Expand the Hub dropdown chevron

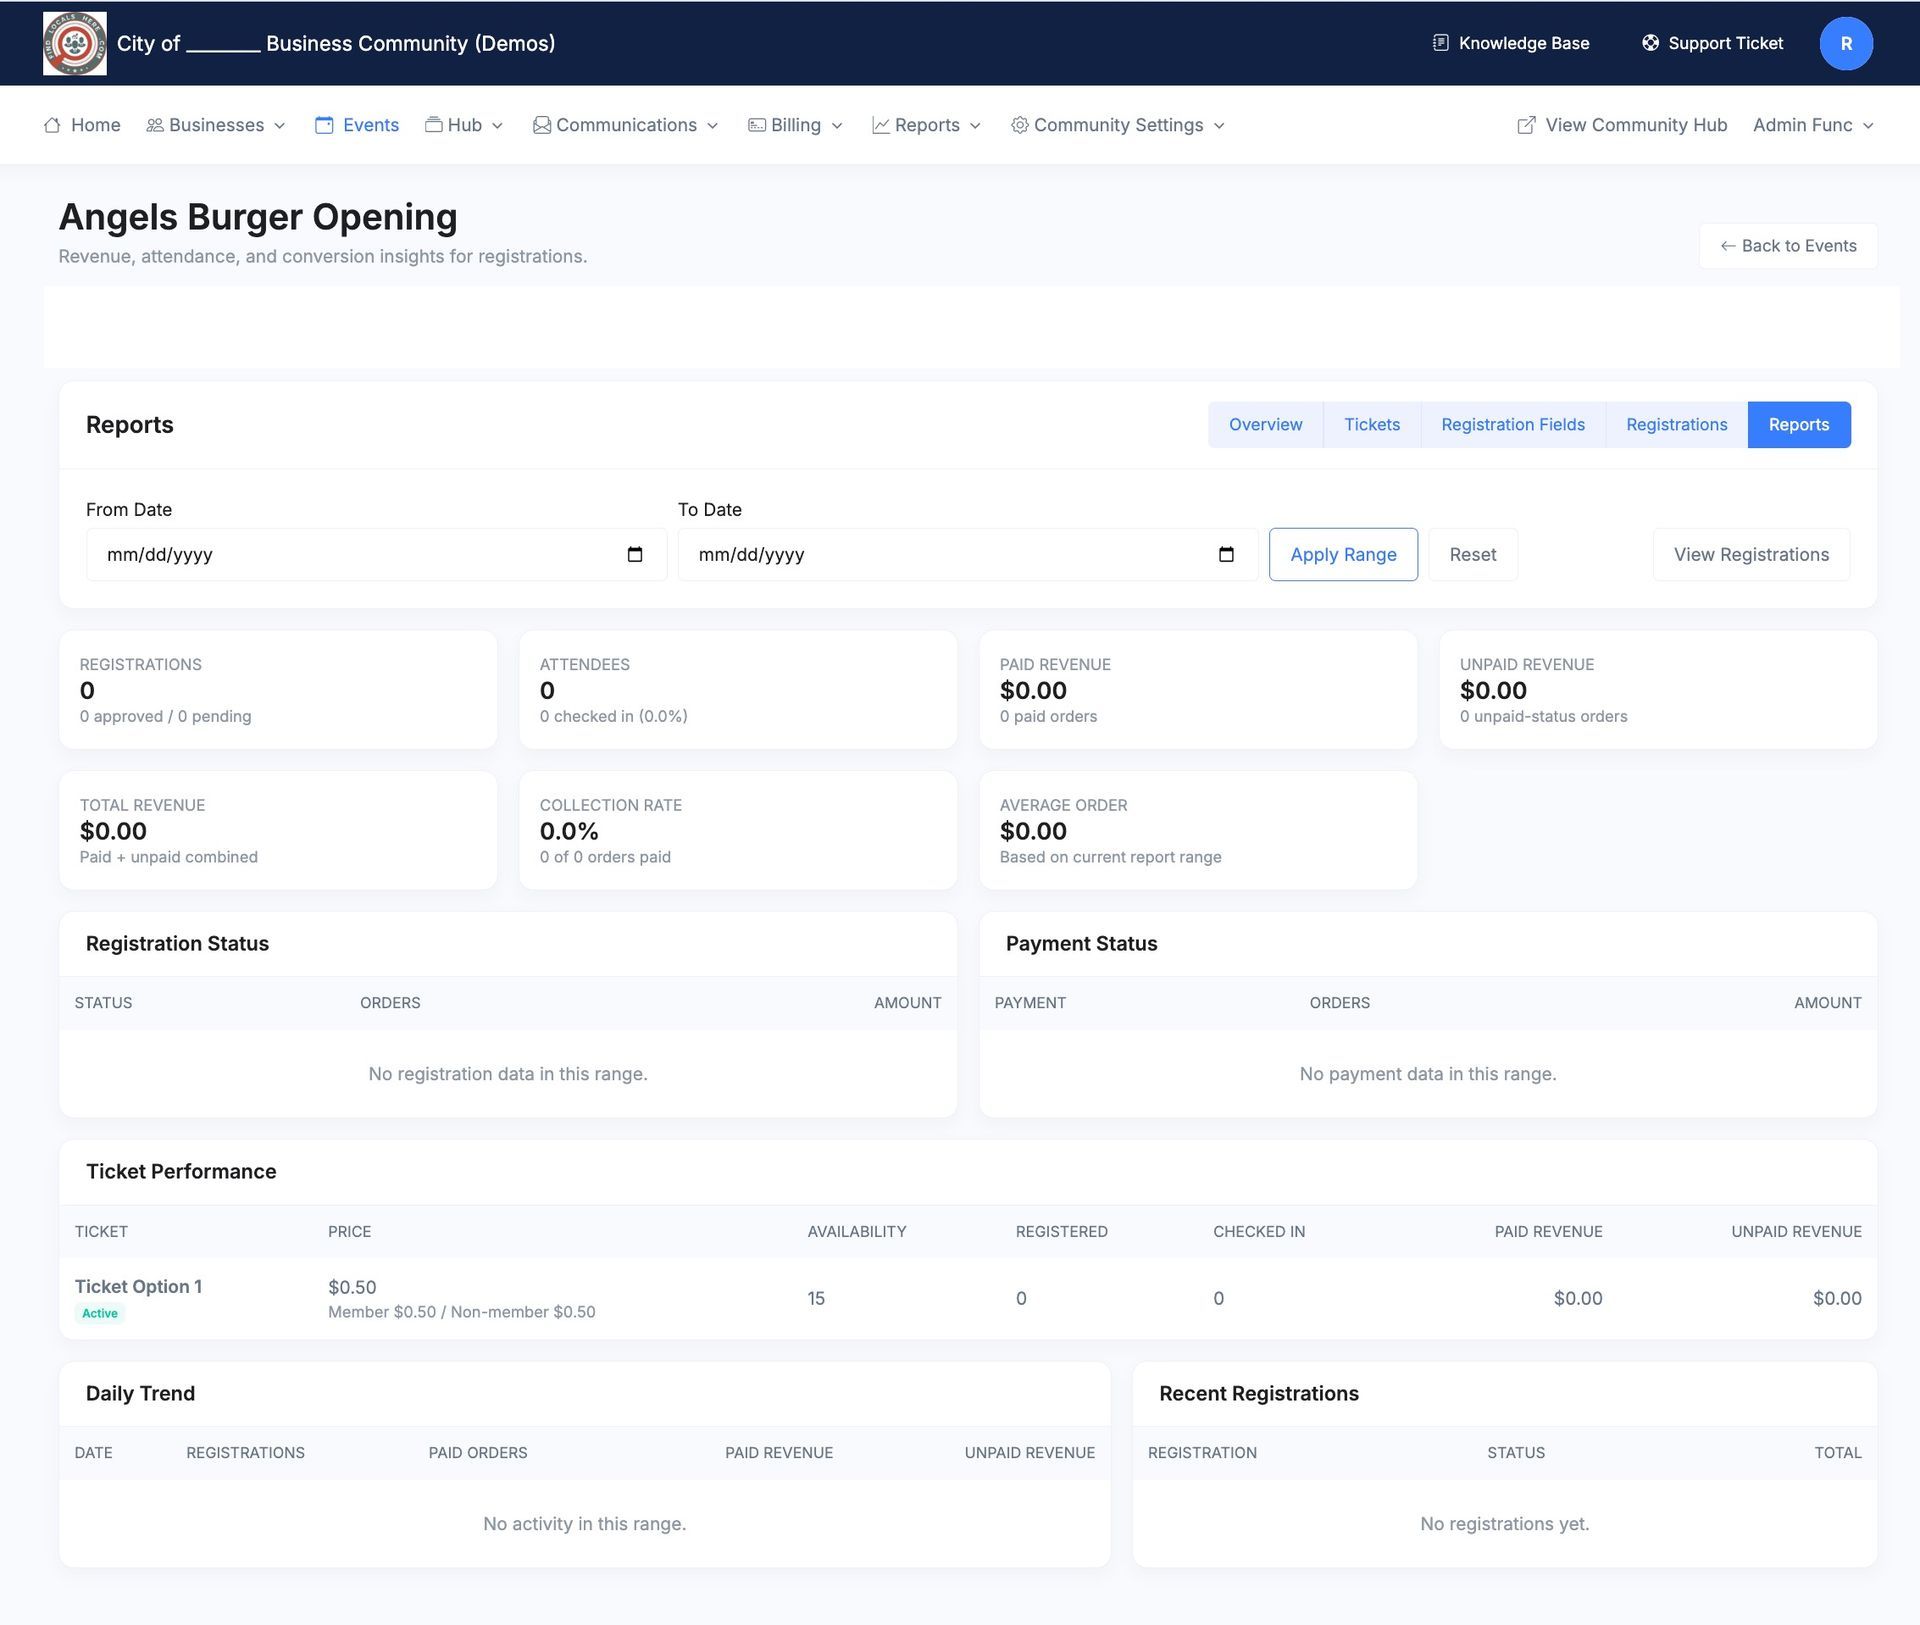click(498, 126)
